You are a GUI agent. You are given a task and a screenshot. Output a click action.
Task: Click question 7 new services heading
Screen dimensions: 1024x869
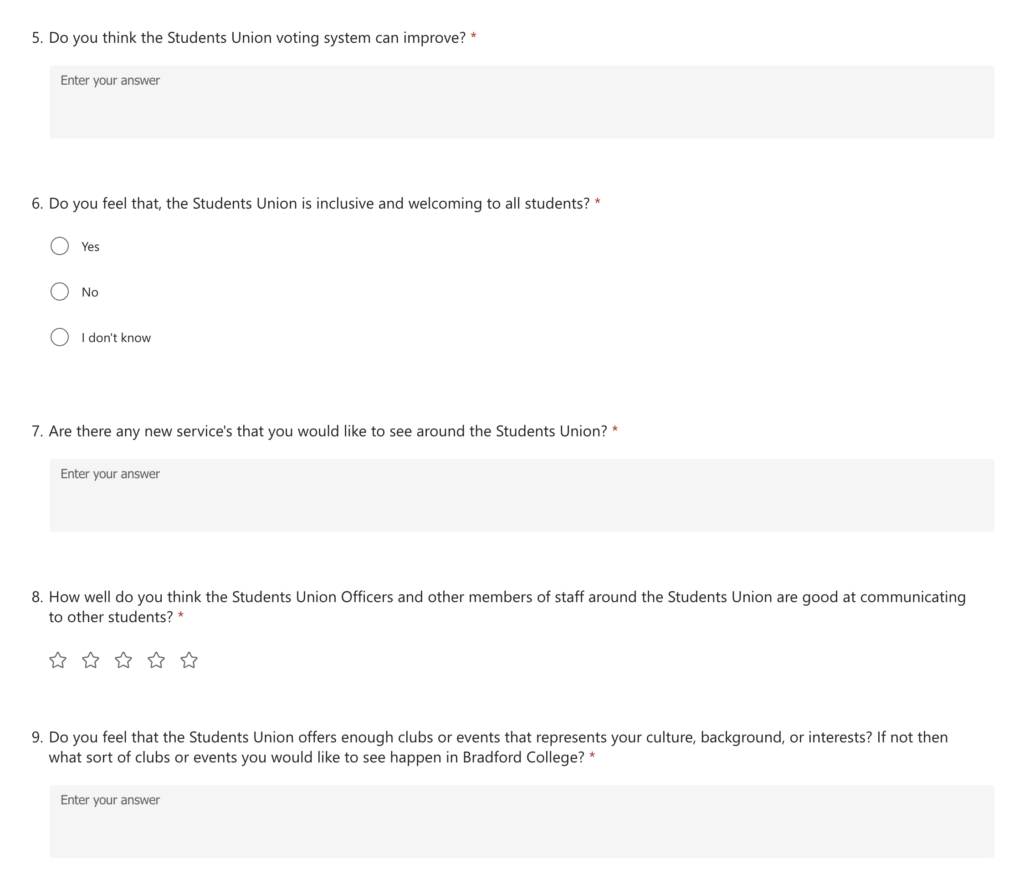tap(319, 432)
